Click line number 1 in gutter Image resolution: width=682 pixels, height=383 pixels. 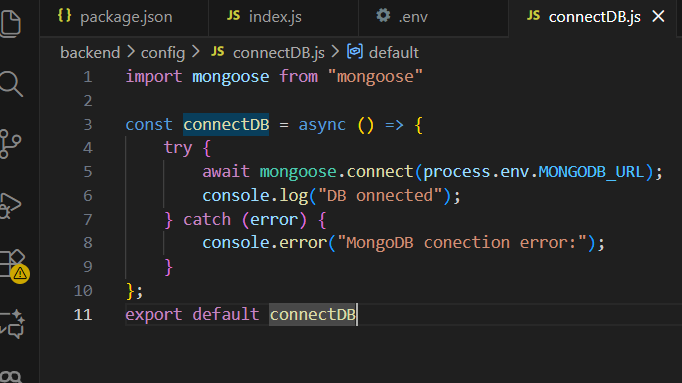[x=87, y=77]
